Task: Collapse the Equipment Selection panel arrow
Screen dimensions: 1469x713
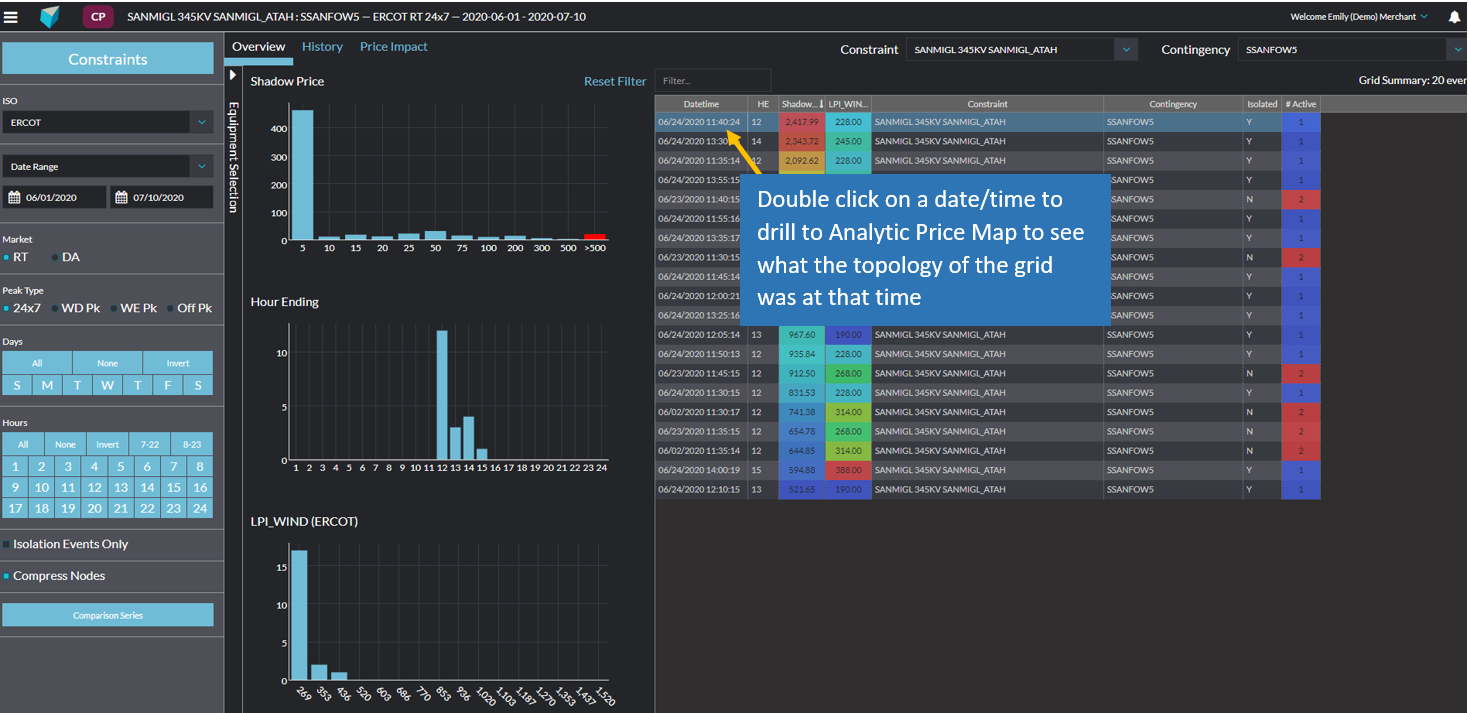Action: (233, 75)
